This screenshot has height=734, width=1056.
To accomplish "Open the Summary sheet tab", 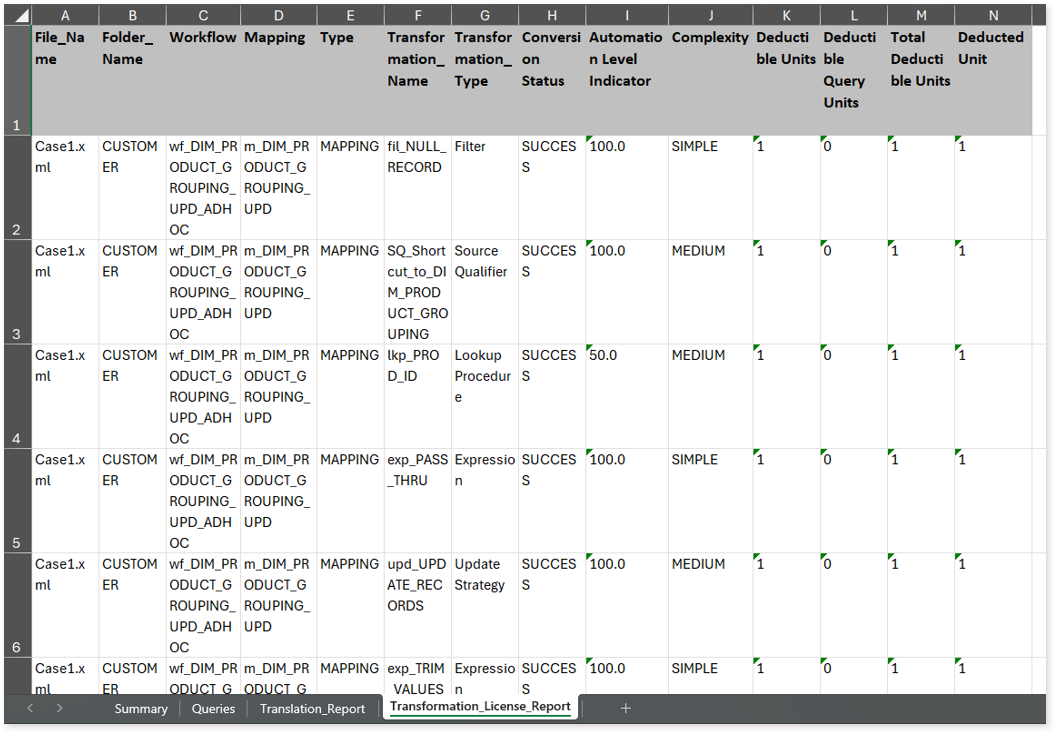I will (141, 708).
